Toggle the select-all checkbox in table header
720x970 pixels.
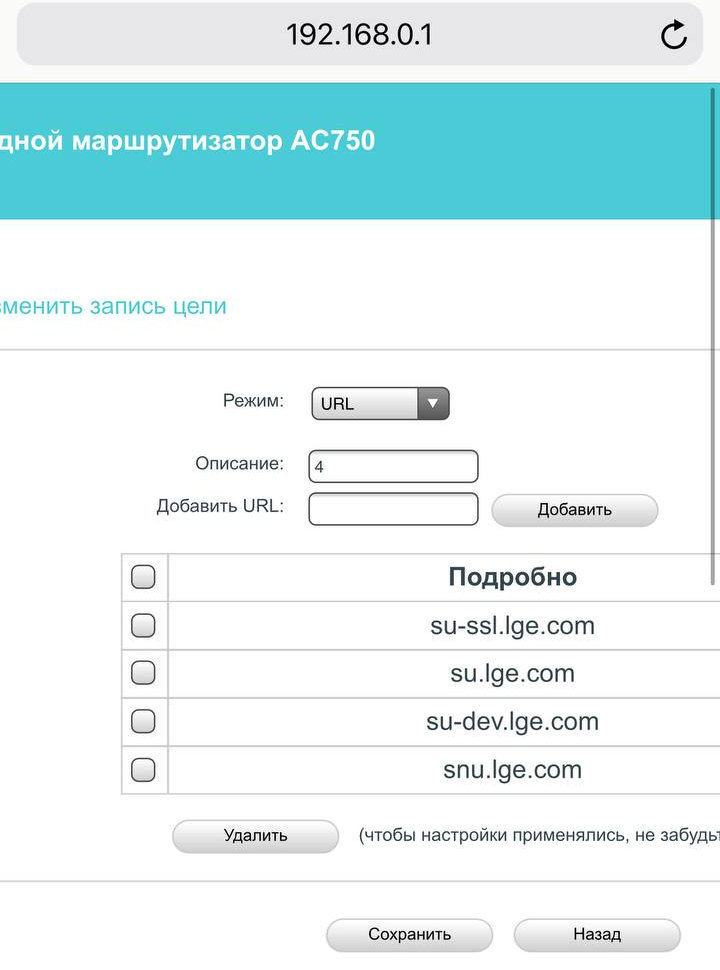tap(144, 577)
